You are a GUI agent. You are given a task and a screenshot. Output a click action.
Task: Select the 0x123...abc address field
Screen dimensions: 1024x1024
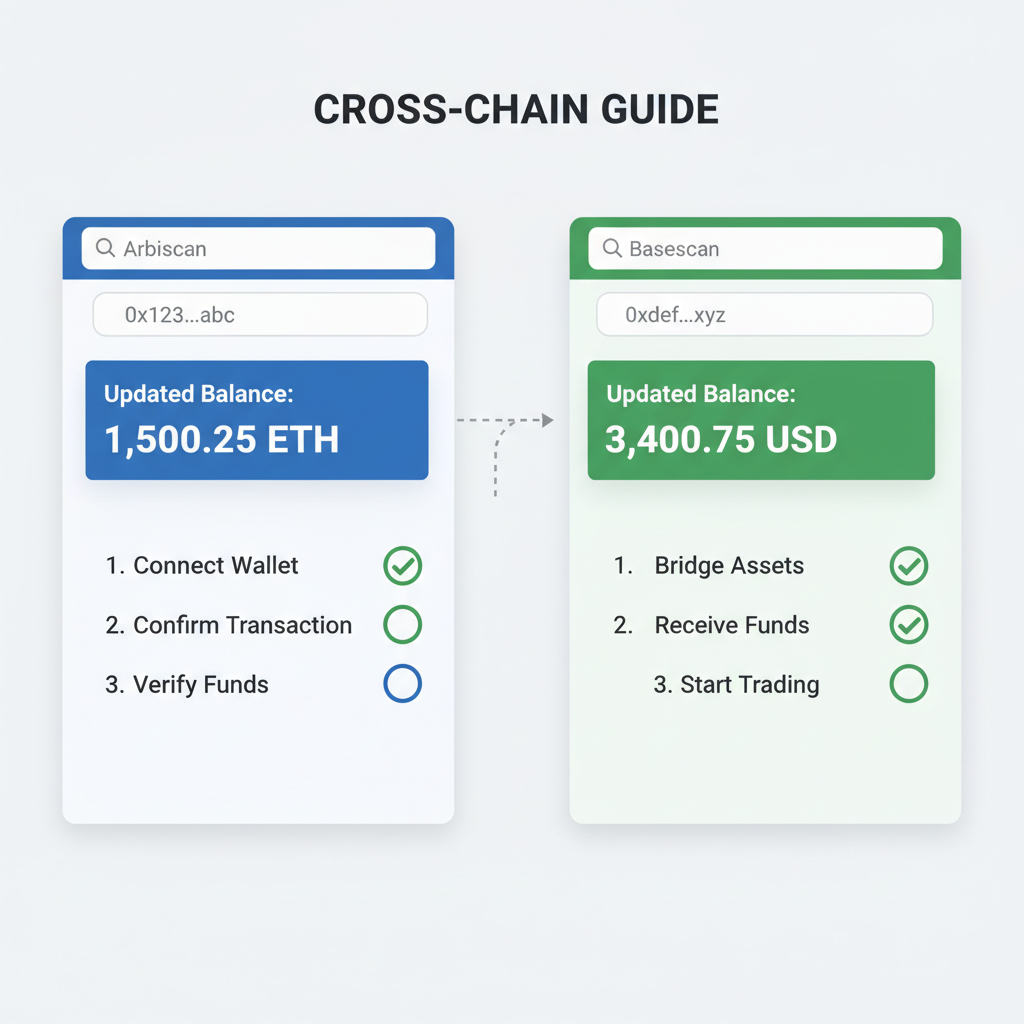coord(260,315)
